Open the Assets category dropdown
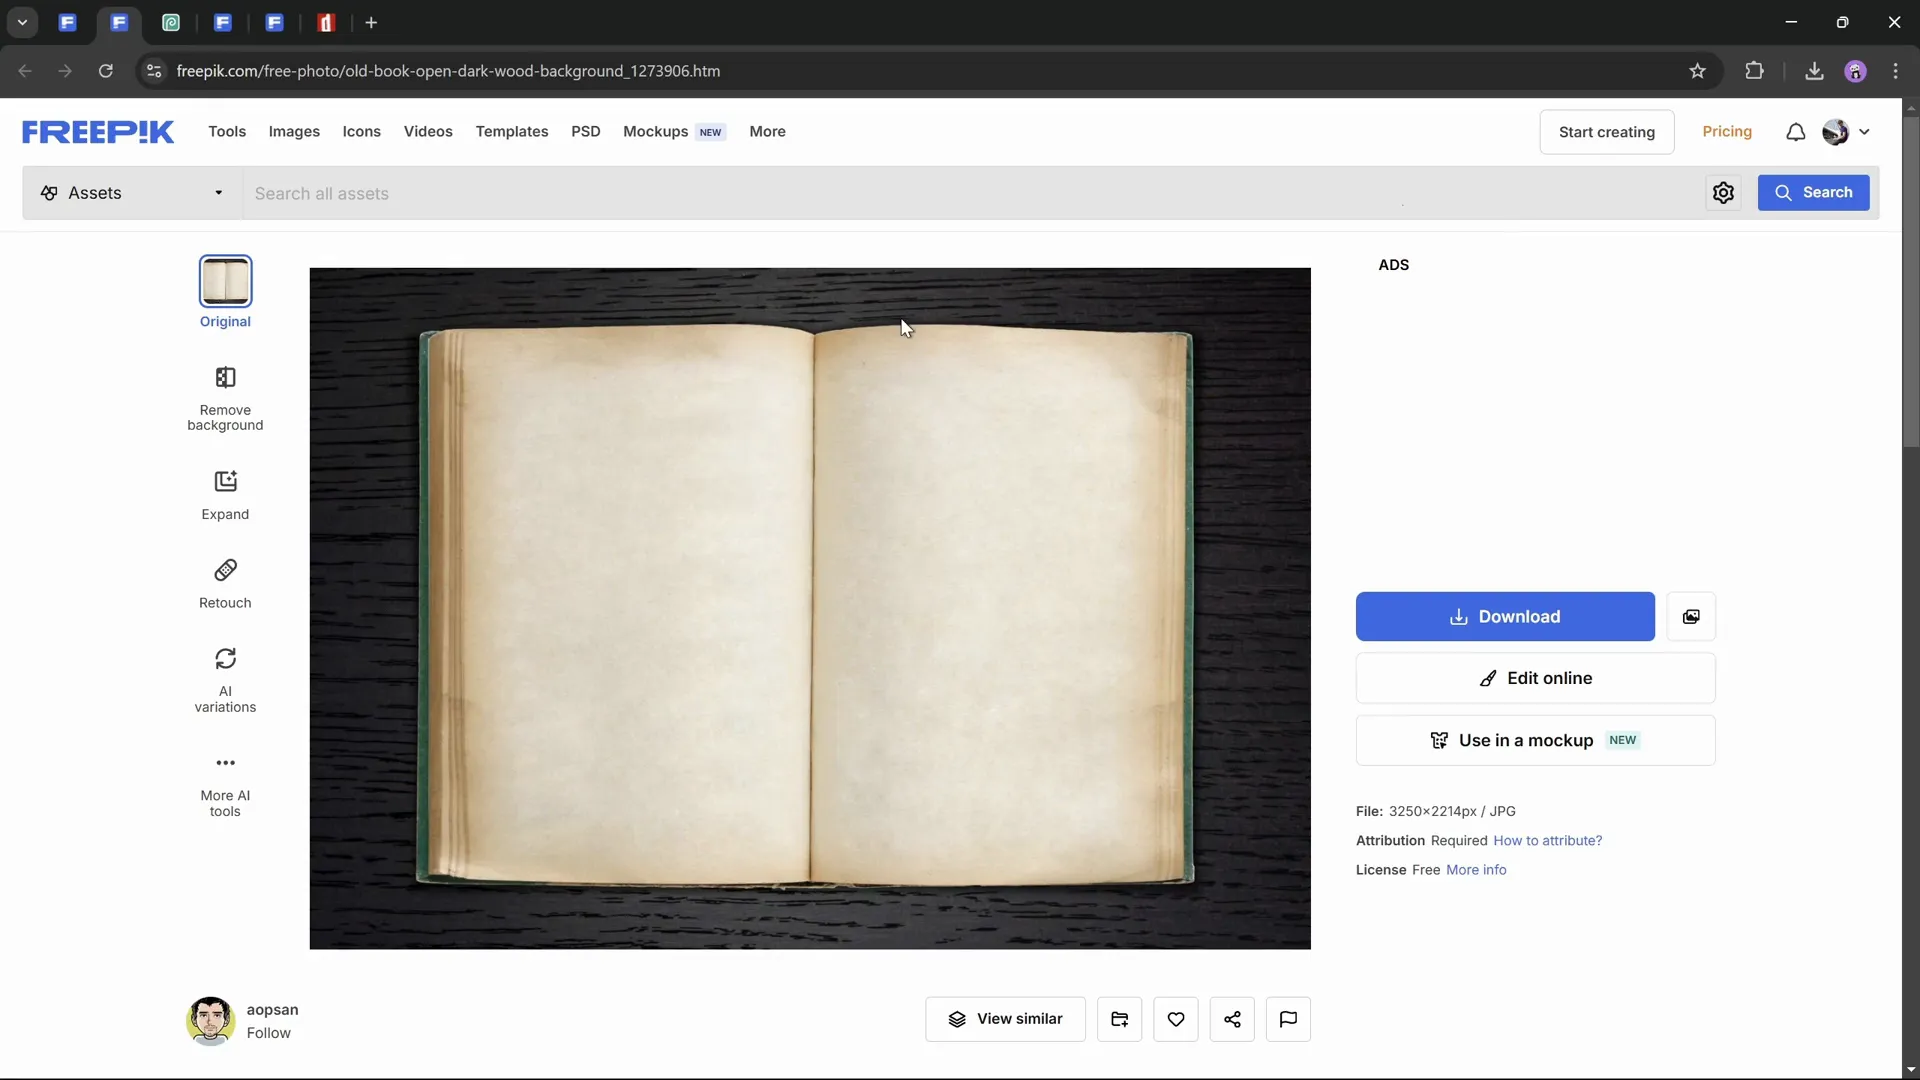The image size is (1920, 1080). [x=132, y=193]
